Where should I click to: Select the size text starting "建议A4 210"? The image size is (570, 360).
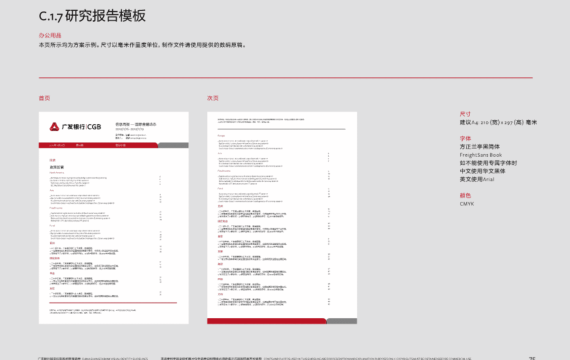pos(498,122)
